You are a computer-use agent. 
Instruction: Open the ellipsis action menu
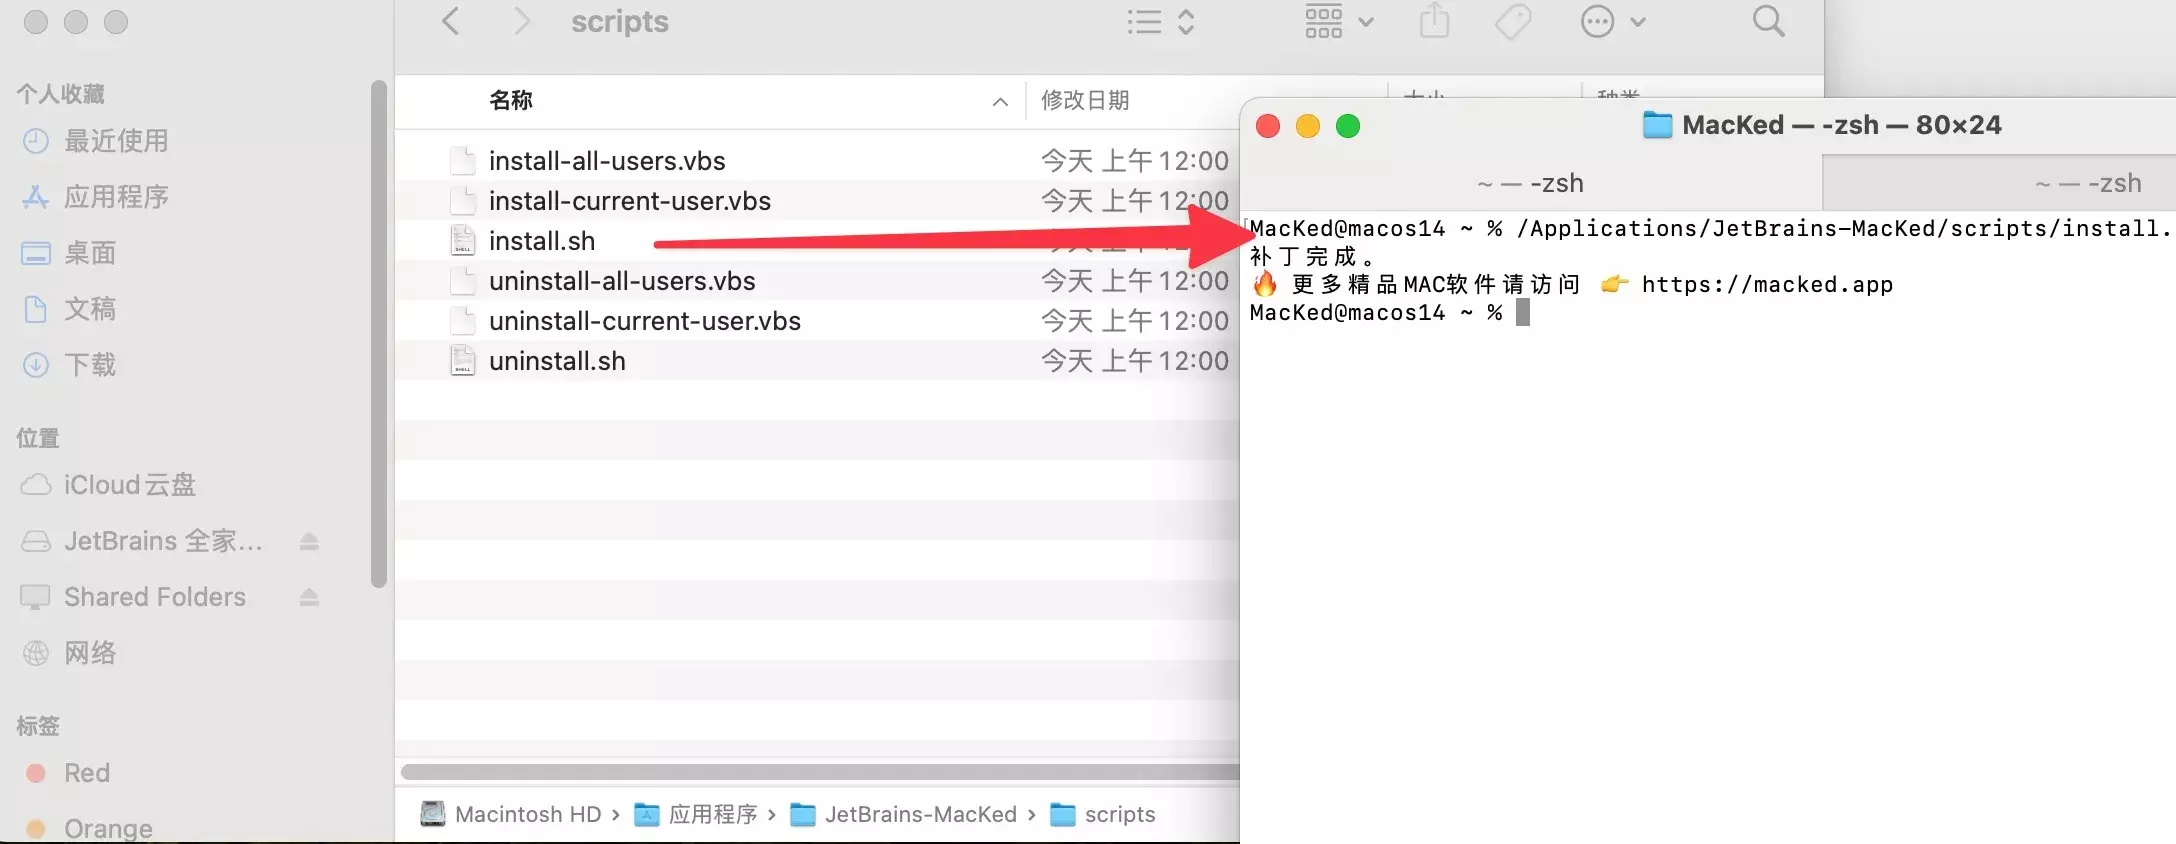[1612, 21]
